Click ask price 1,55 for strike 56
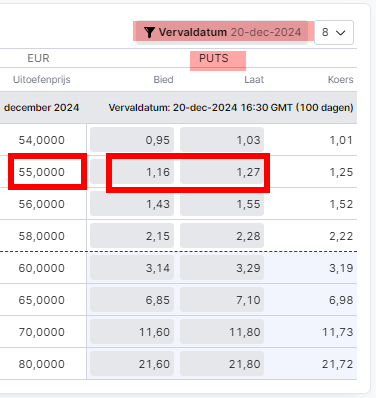The image size is (376, 398). point(222,204)
